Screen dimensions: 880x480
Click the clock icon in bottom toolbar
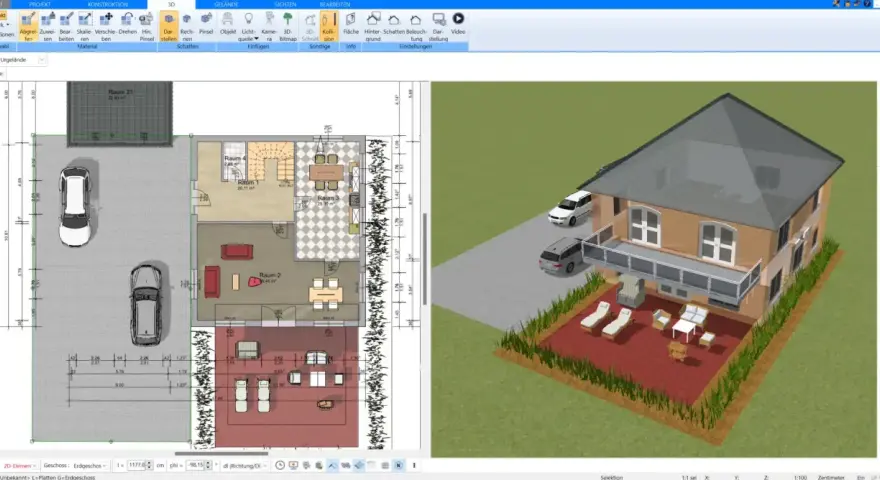280,465
